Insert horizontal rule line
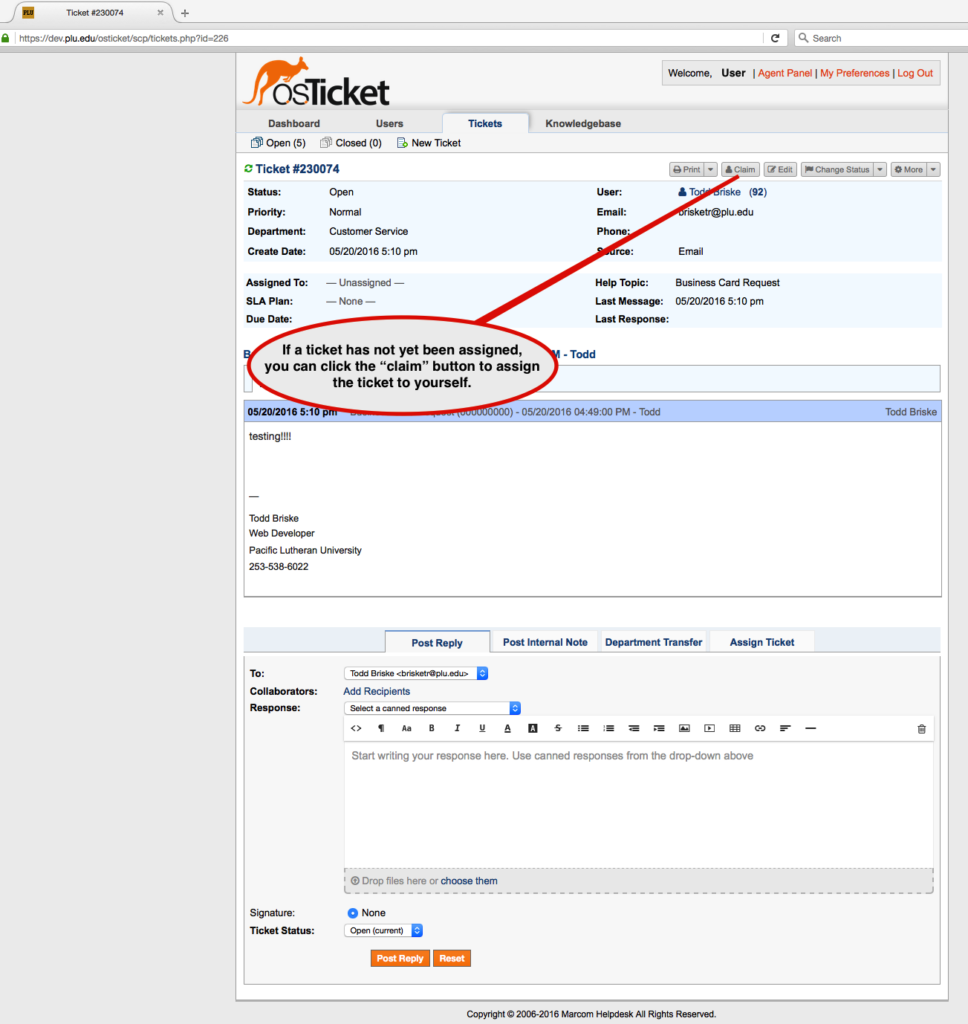Image resolution: width=968 pixels, height=1024 pixels. point(811,728)
